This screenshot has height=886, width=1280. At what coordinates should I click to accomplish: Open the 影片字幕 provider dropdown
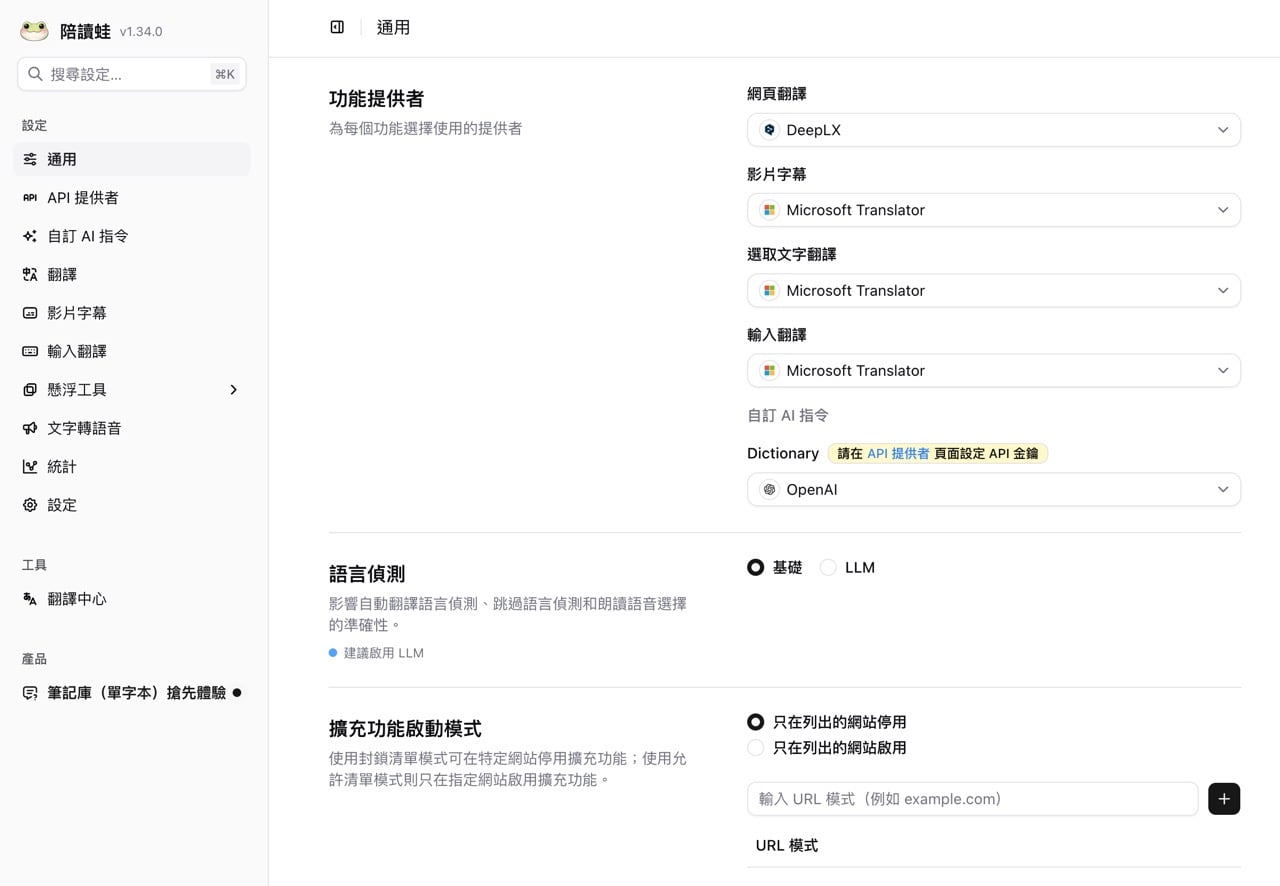(994, 210)
